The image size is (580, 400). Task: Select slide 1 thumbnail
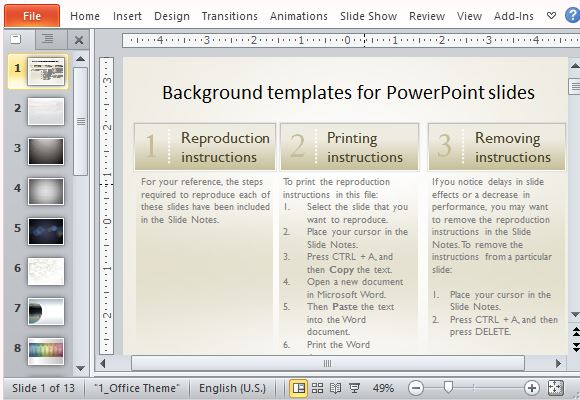46,71
